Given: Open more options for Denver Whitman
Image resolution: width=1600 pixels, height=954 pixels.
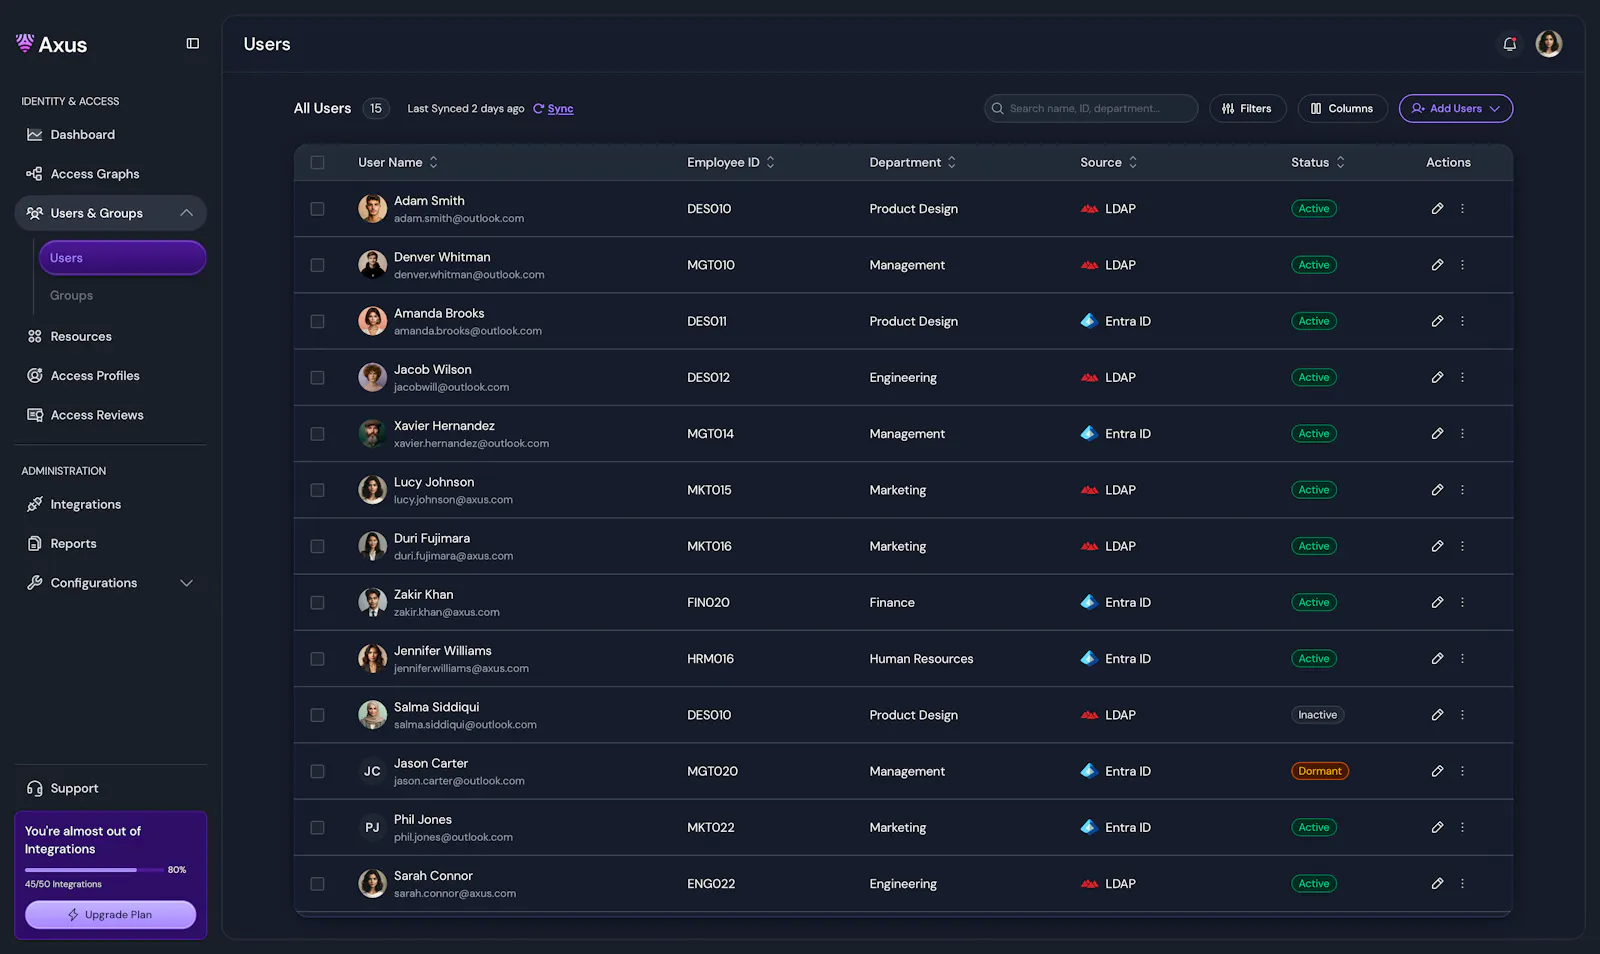Looking at the screenshot, I should [1462, 265].
